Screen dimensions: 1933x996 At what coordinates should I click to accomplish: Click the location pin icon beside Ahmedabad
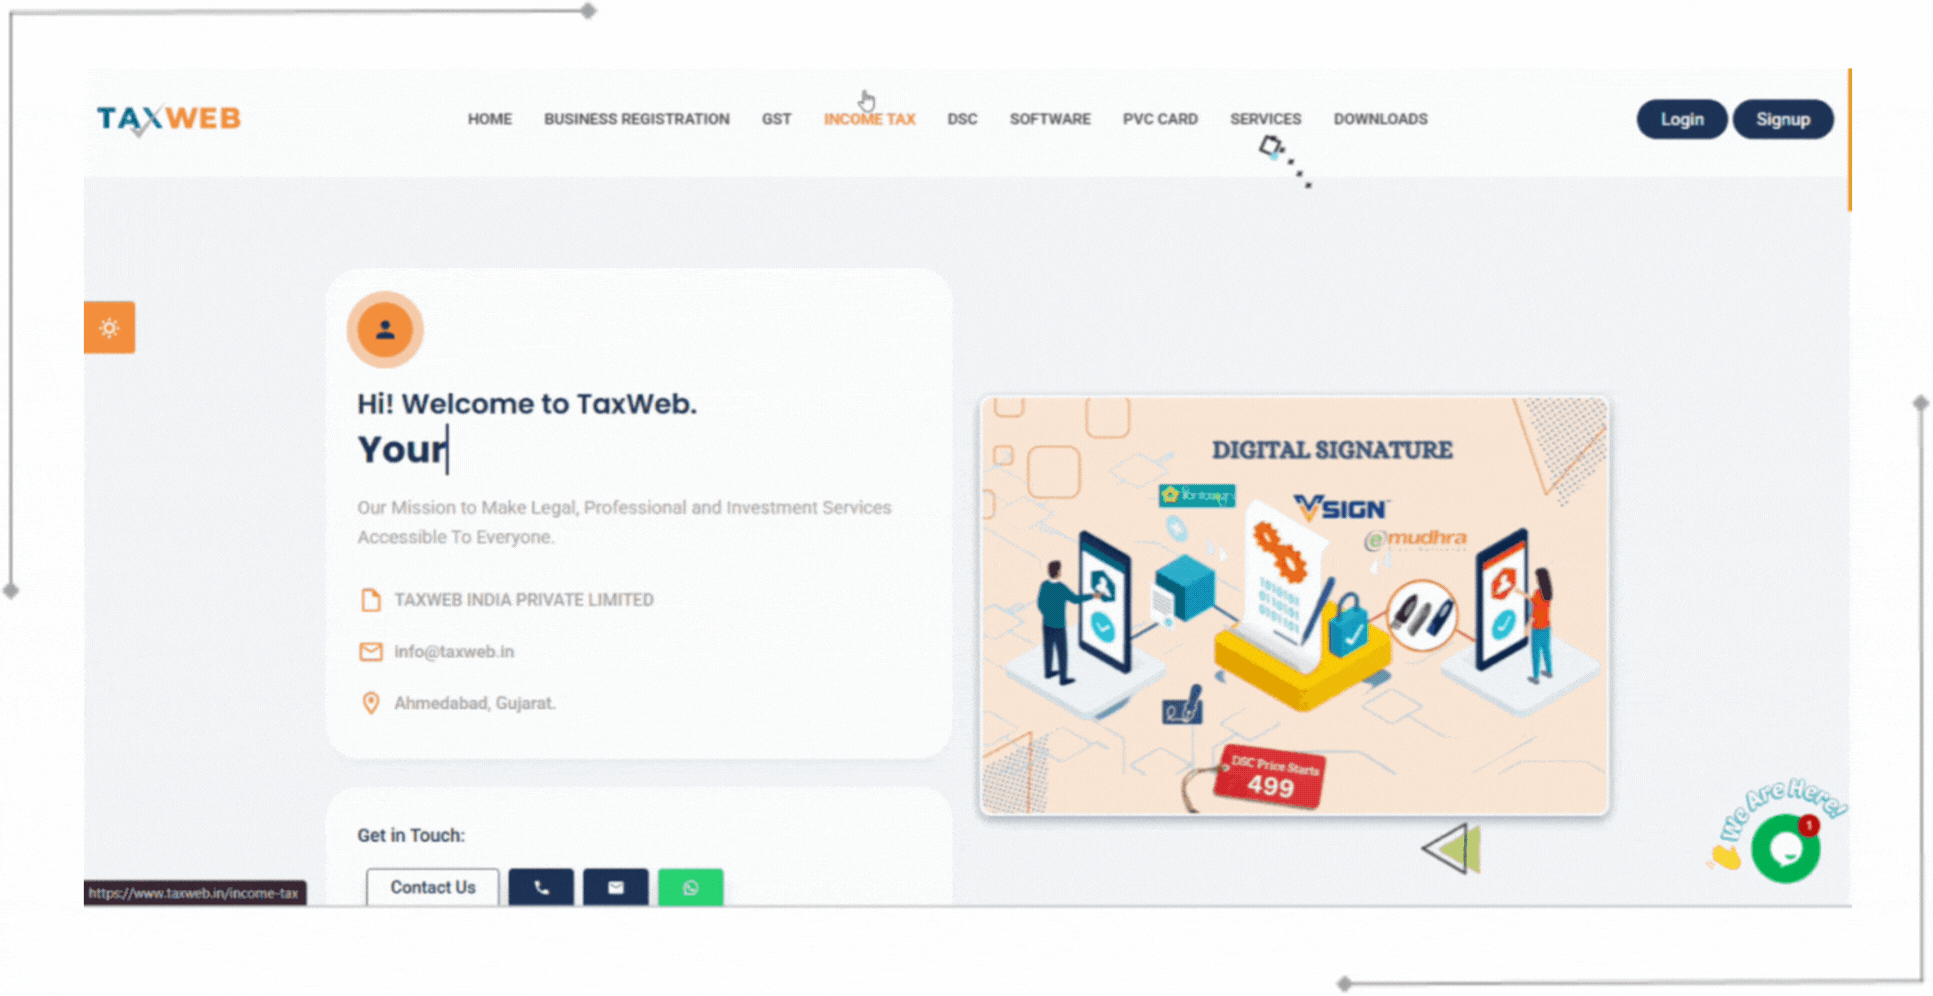(371, 703)
